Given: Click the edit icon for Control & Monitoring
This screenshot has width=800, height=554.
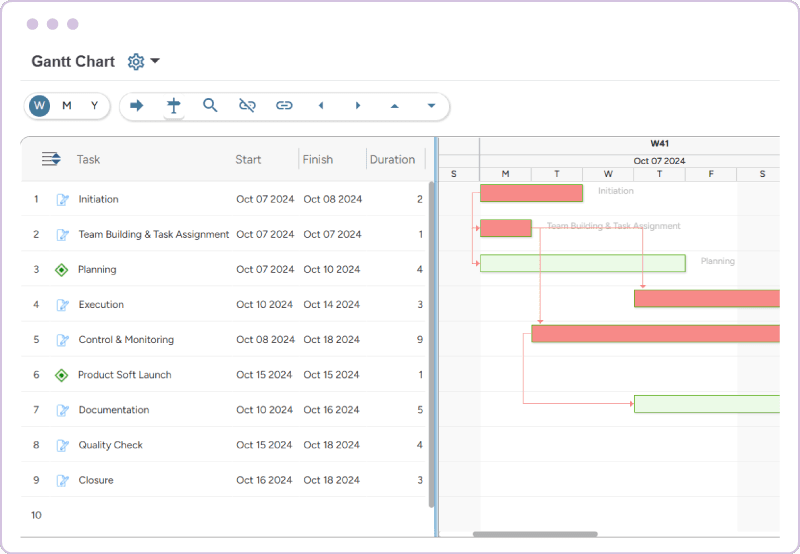Looking at the screenshot, I should [x=62, y=340].
